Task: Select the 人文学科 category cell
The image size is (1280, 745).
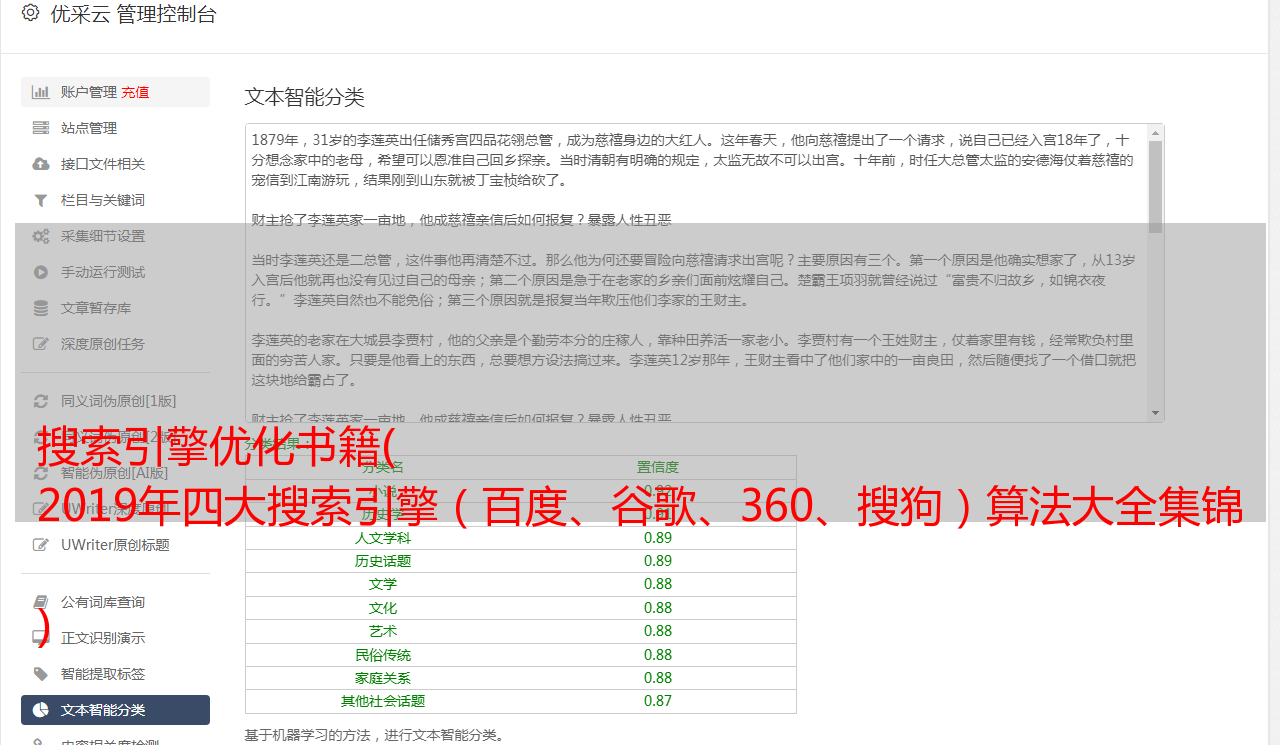Action: click(x=383, y=538)
